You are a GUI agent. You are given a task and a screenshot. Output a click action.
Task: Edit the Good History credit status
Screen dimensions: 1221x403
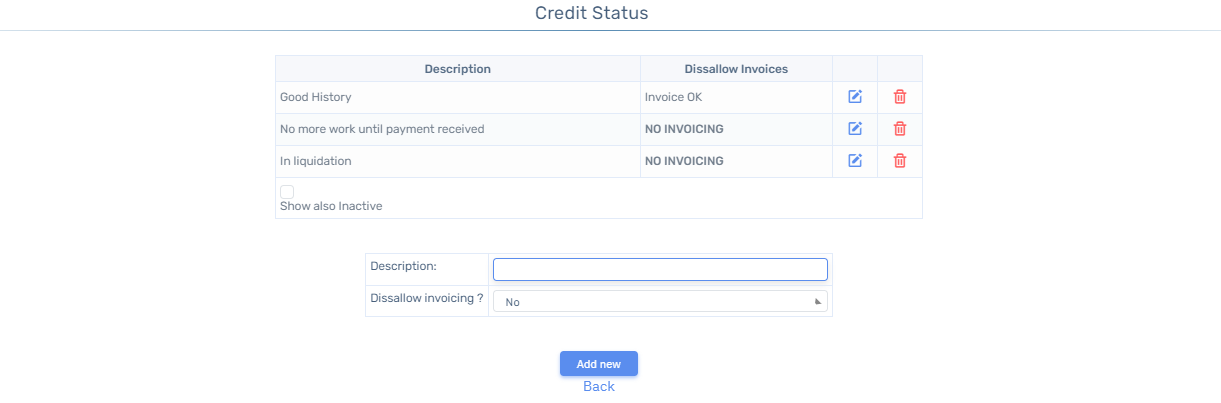point(855,97)
